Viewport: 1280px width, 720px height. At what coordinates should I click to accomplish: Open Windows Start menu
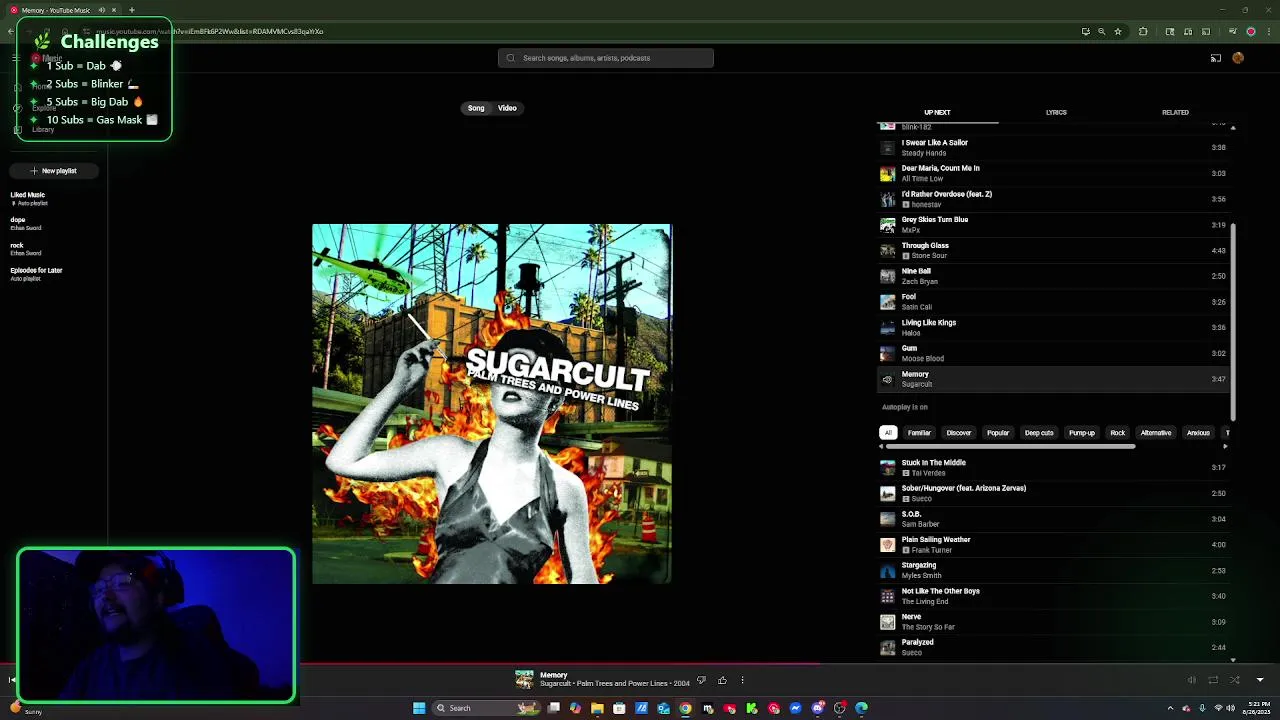click(419, 708)
